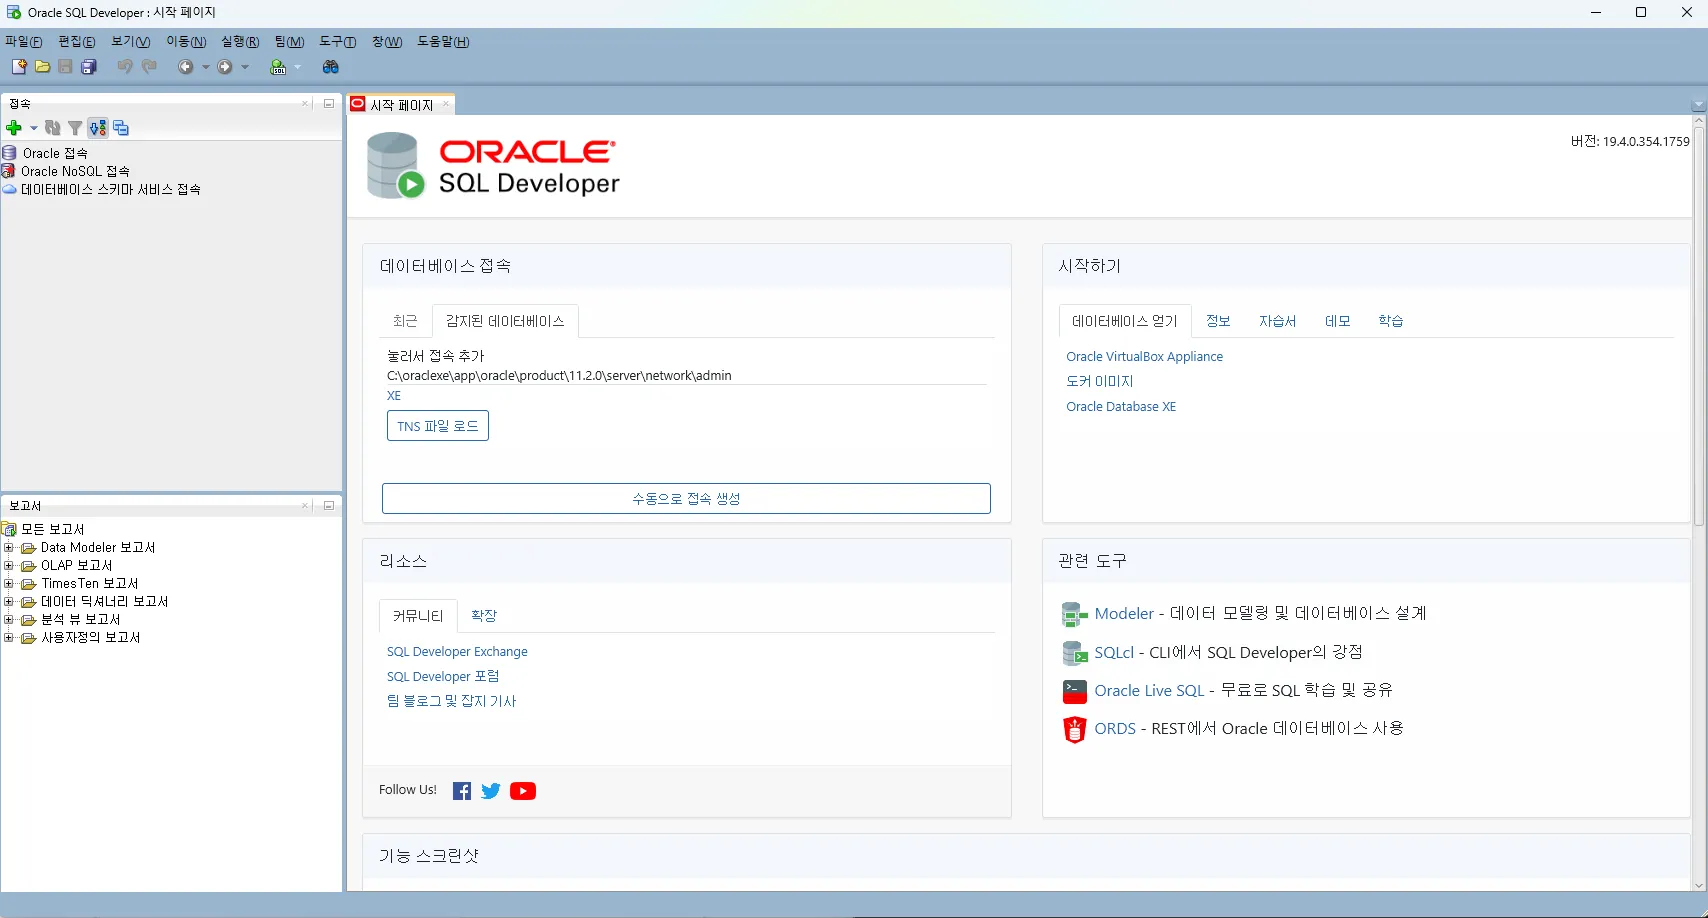Open SQL Developer Exchange link
This screenshot has width=1708, height=918.
tap(457, 652)
